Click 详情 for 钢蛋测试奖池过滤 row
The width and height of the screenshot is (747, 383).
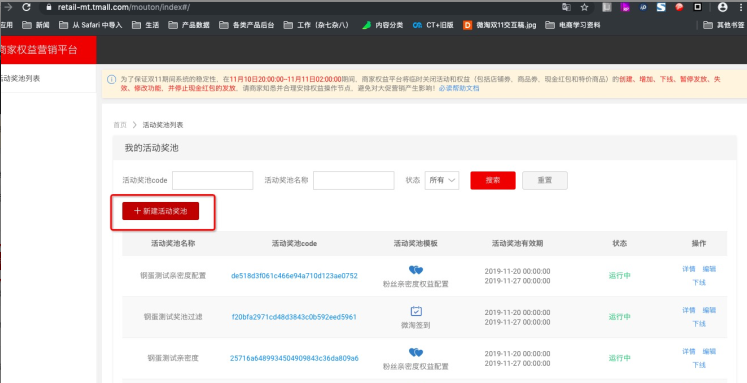click(689, 310)
